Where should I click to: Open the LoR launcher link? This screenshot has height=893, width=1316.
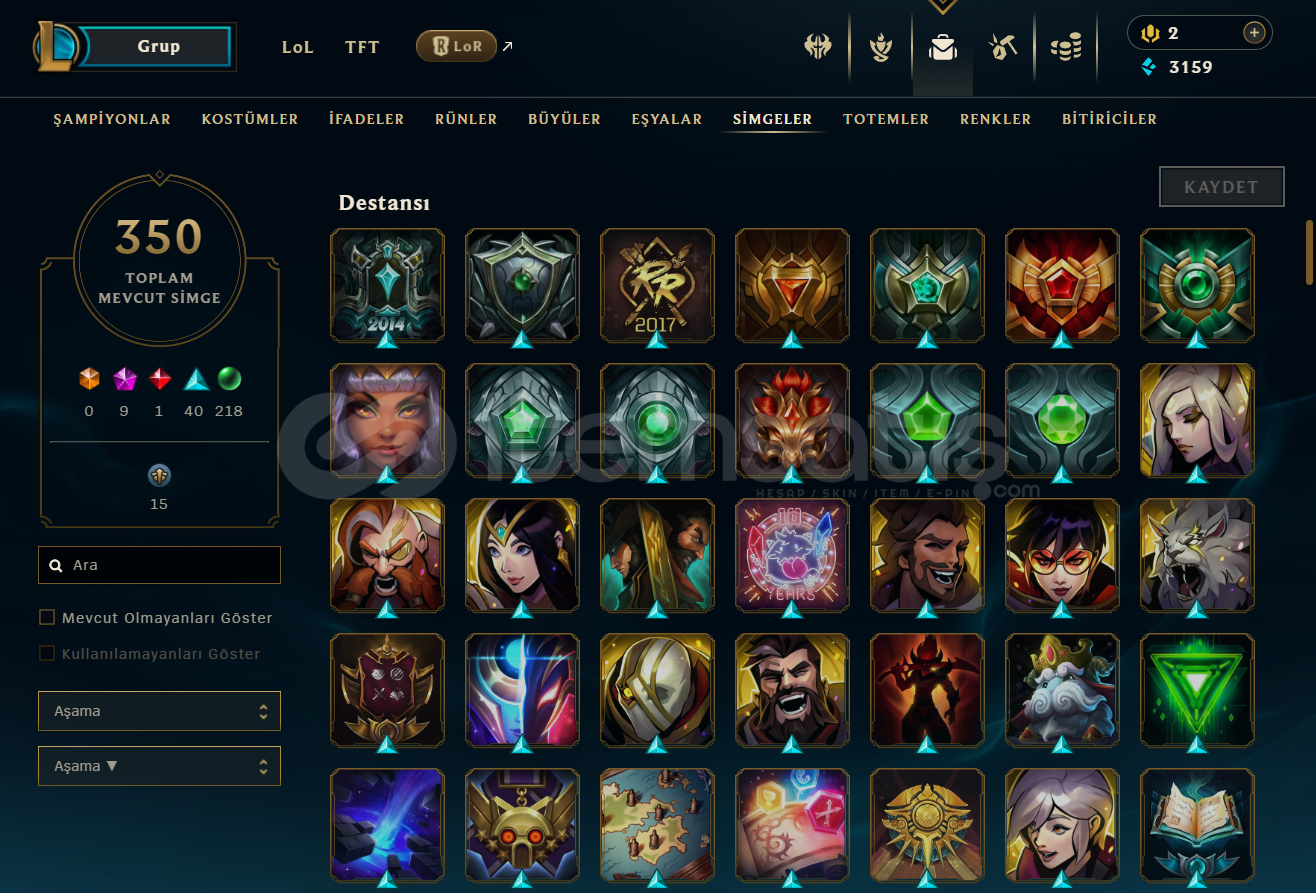click(x=456, y=46)
